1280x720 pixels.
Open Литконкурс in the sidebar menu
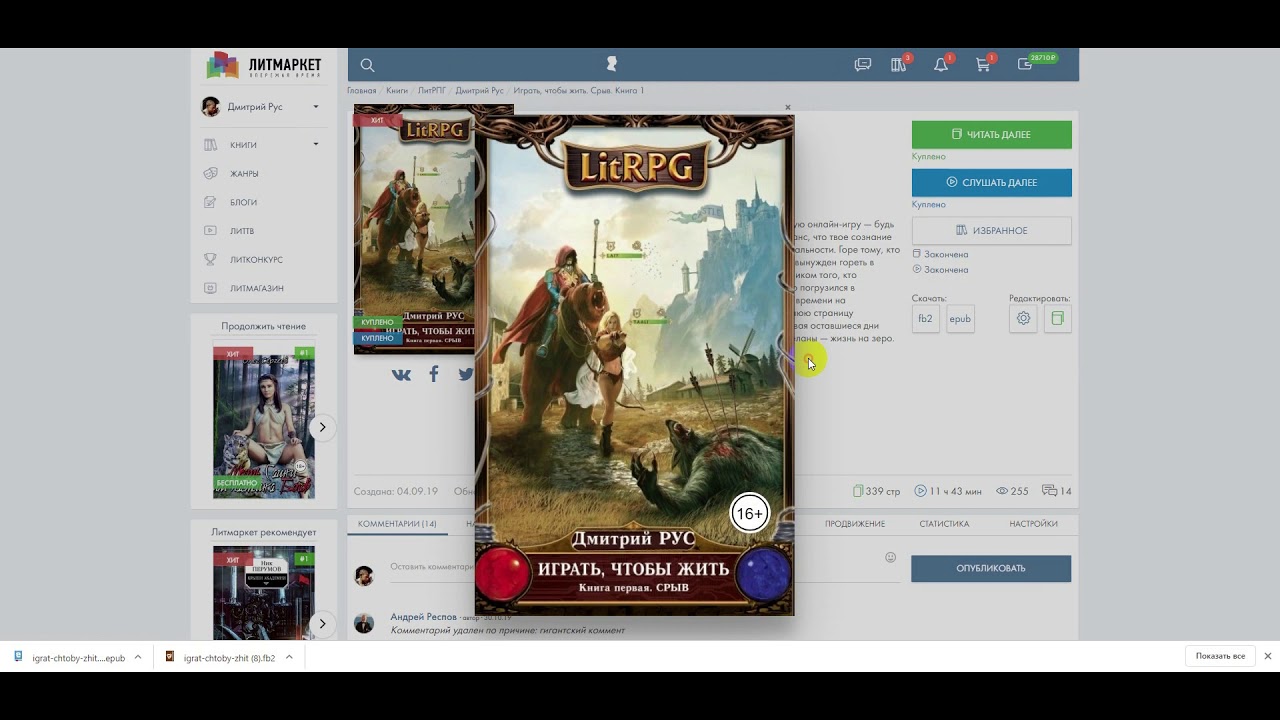pyautogui.click(x=256, y=259)
